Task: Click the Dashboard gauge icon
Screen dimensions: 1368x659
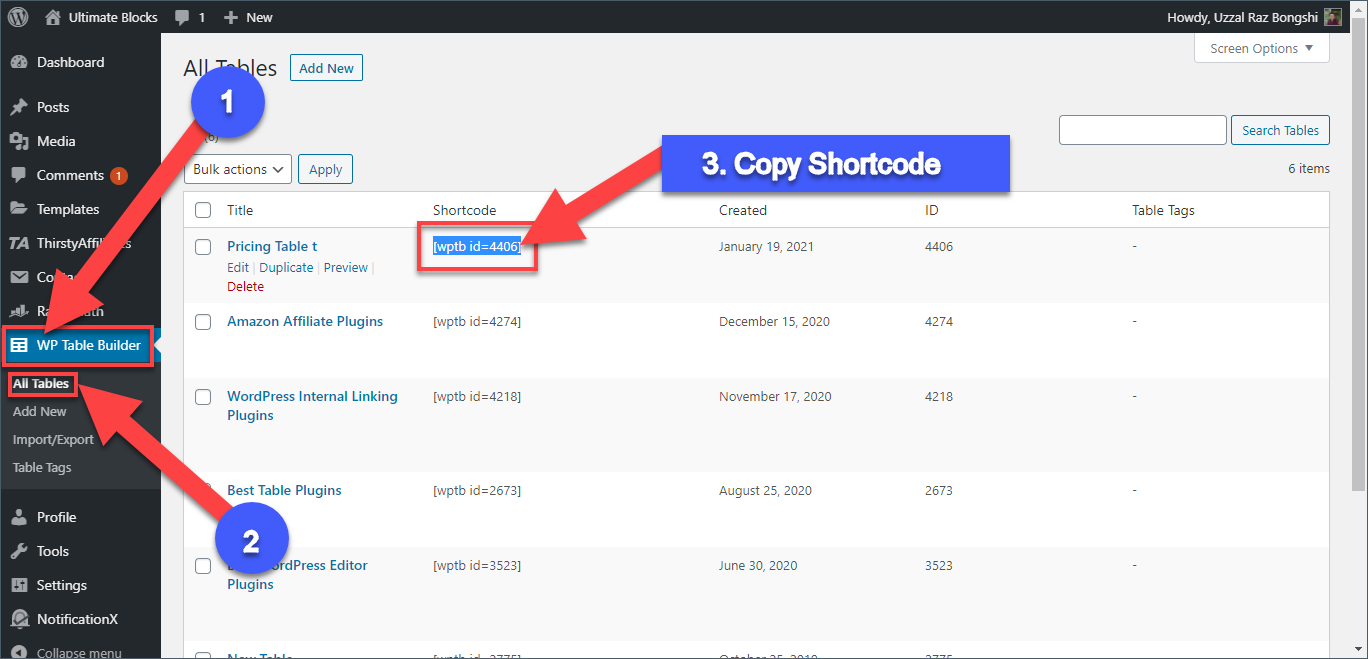Action: click(19, 62)
